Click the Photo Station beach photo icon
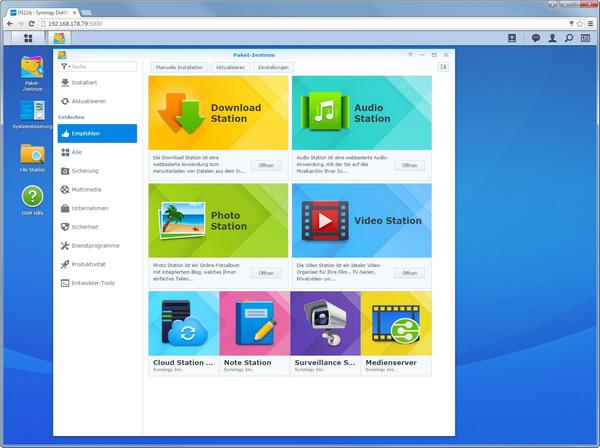 181,220
